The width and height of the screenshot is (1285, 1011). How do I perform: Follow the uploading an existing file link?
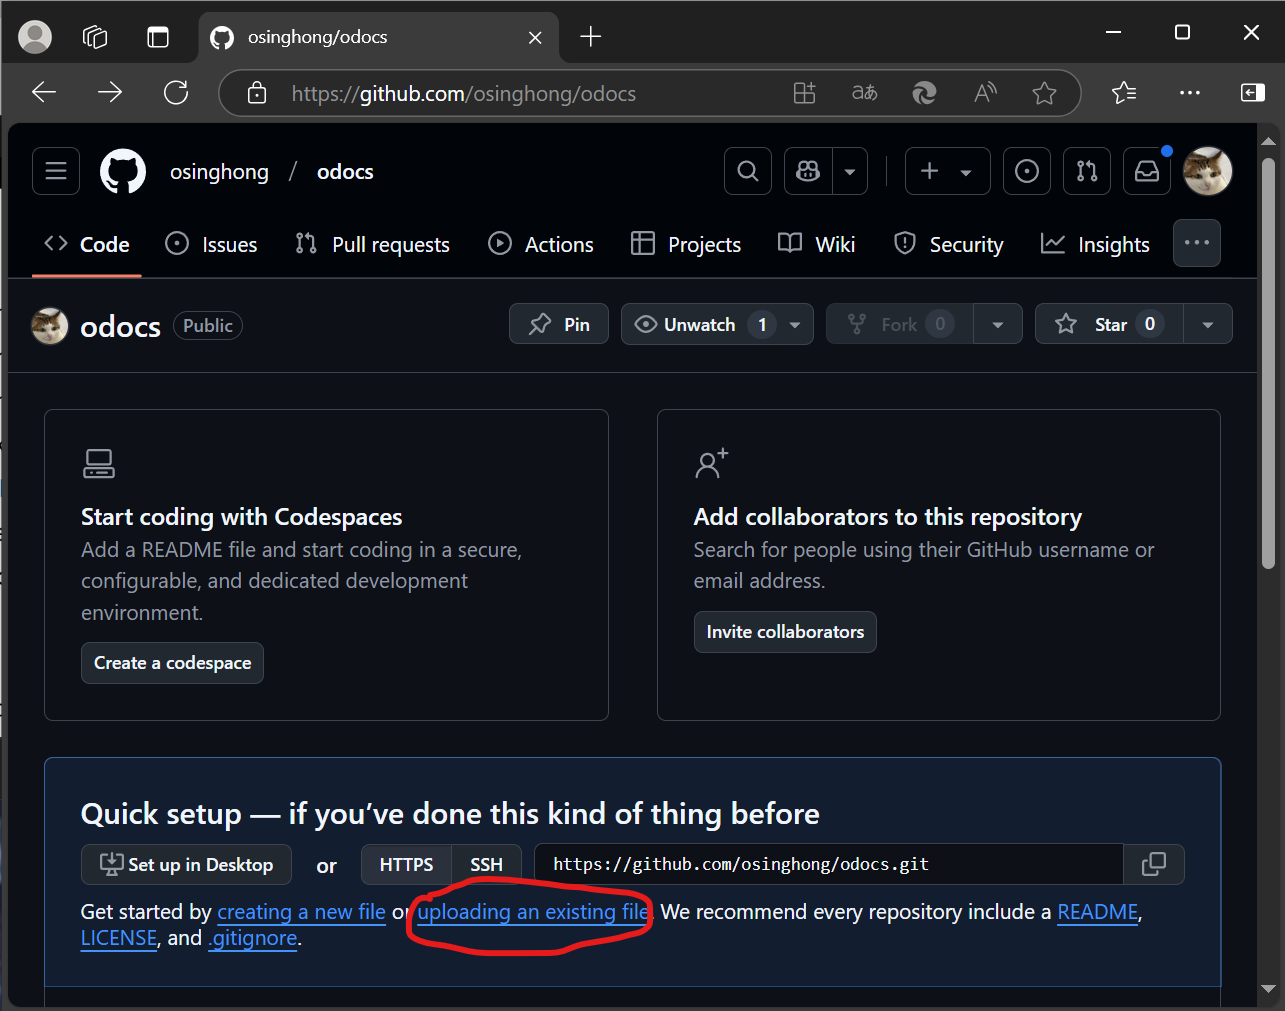(x=532, y=912)
